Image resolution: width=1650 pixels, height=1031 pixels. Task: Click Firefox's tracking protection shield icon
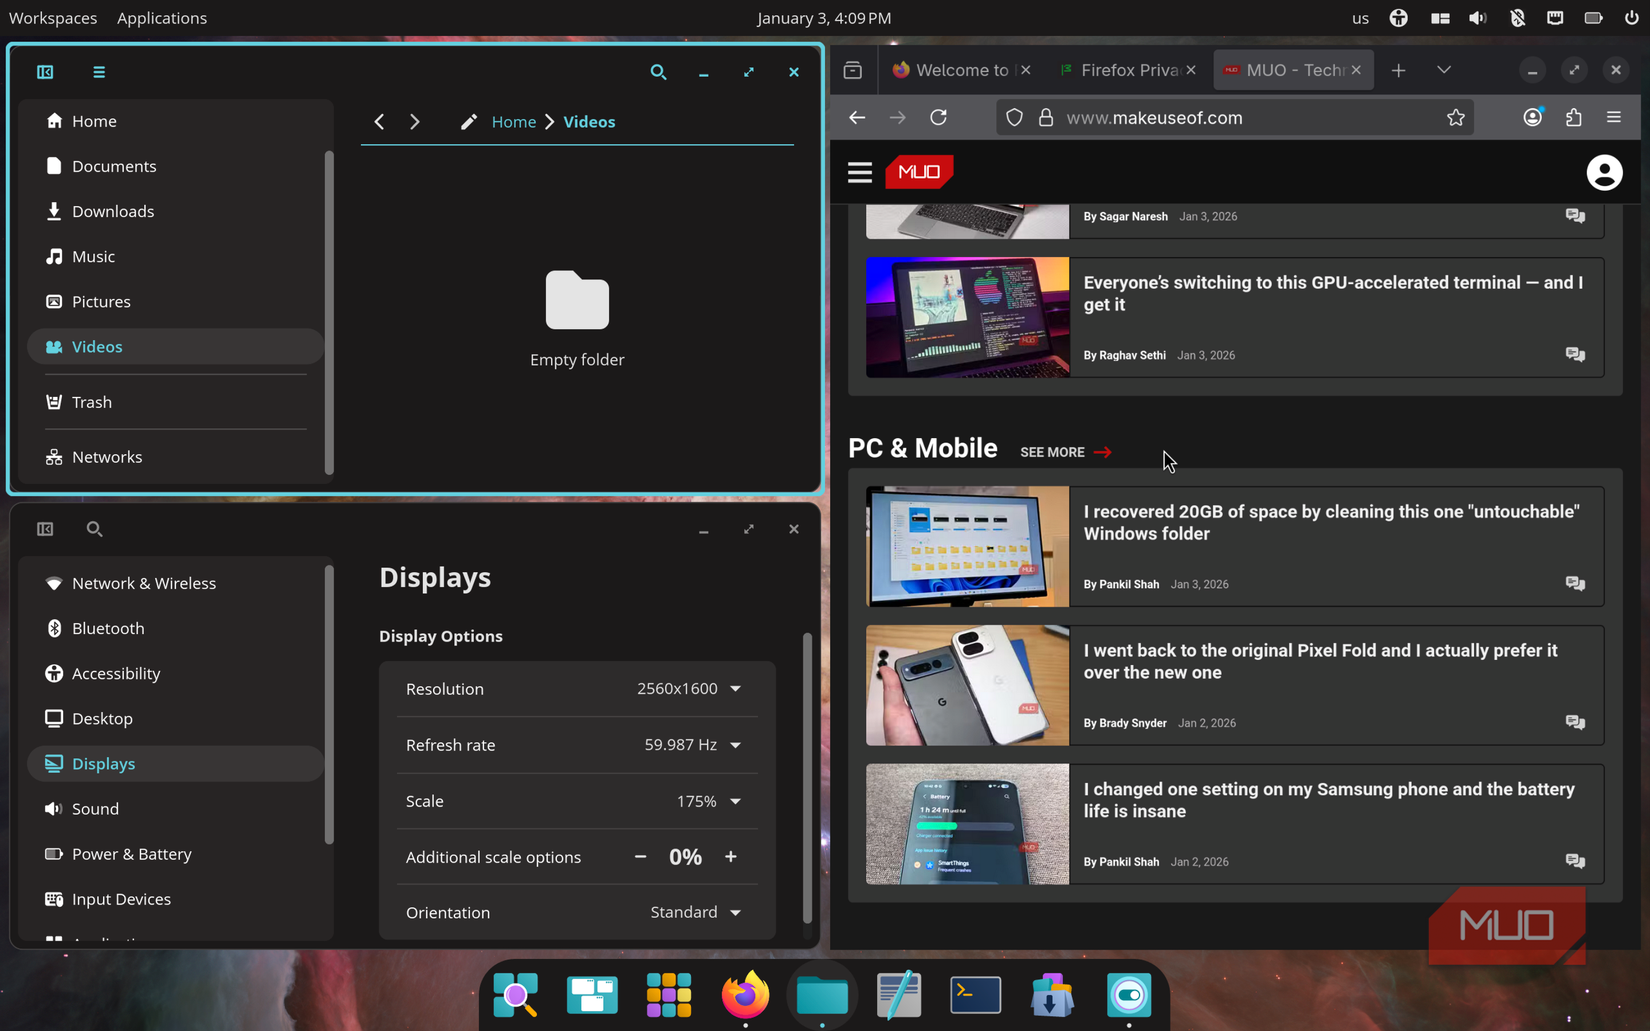[1013, 117]
